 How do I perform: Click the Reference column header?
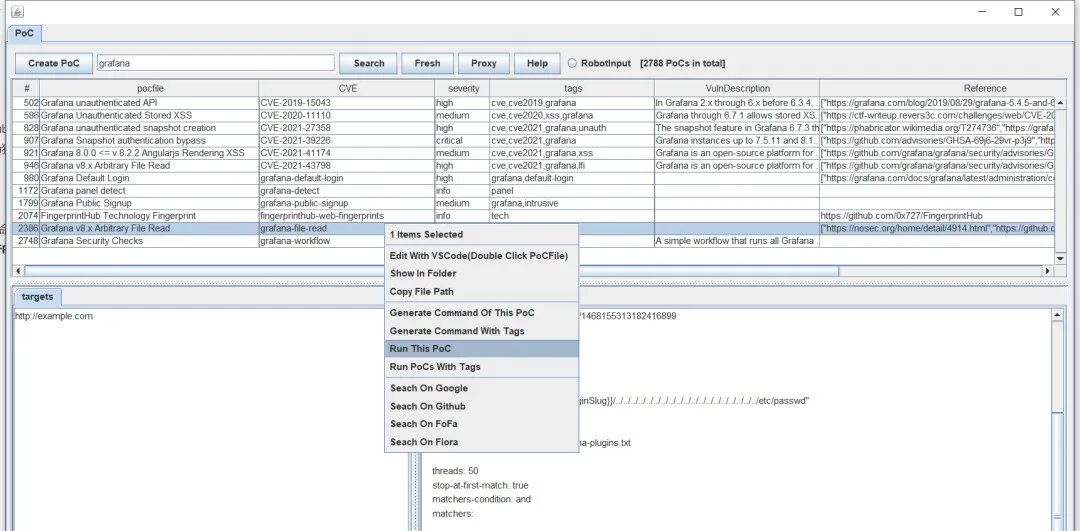pos(937,88)
